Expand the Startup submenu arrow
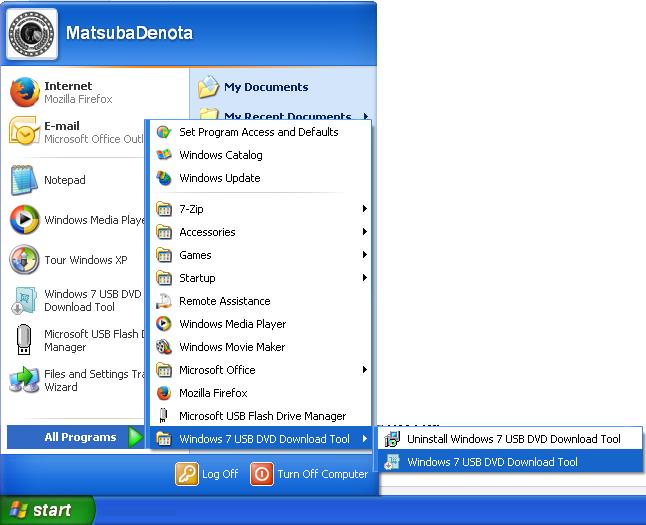 pyautogui.click(x=364, y=278)
